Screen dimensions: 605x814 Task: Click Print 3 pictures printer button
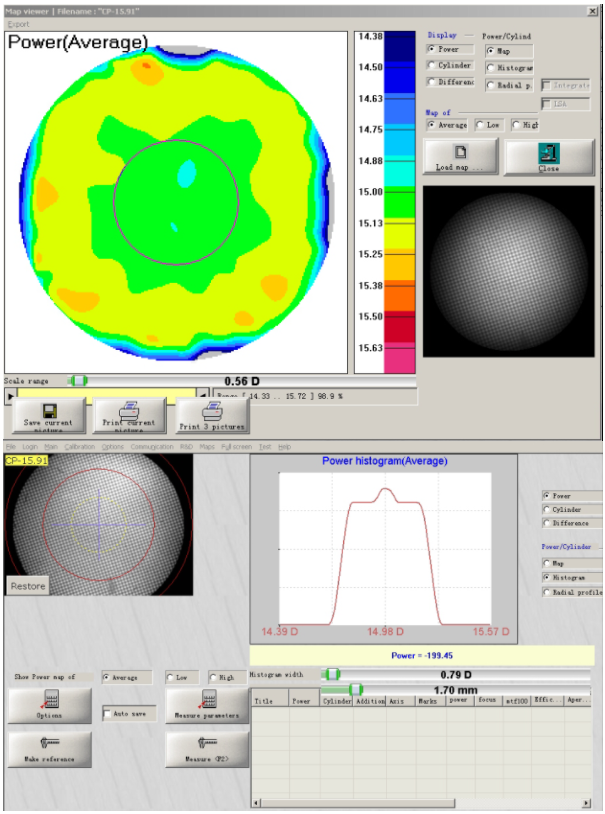(x=212, y=415)
